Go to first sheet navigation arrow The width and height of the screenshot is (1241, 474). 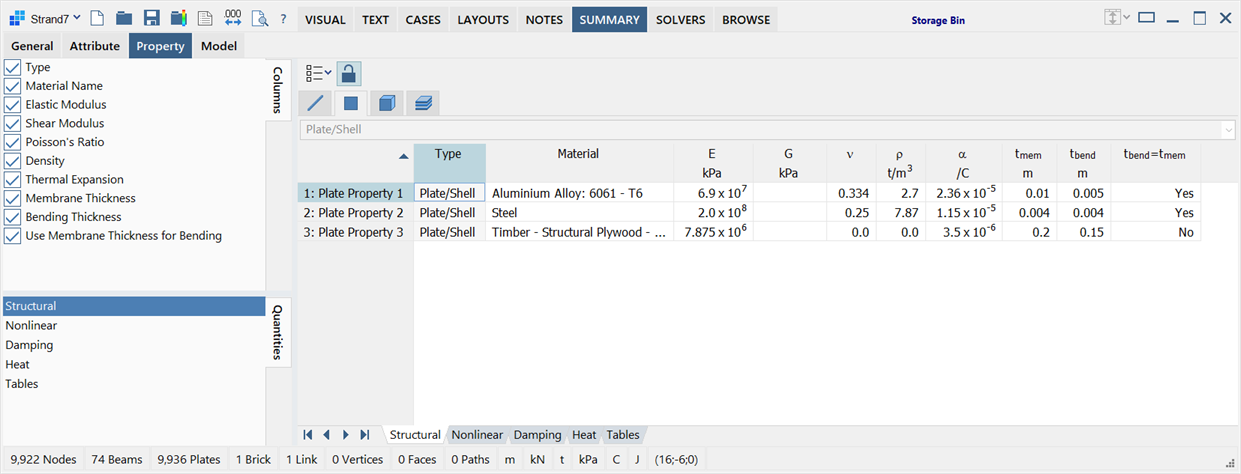tap(308, 435)
